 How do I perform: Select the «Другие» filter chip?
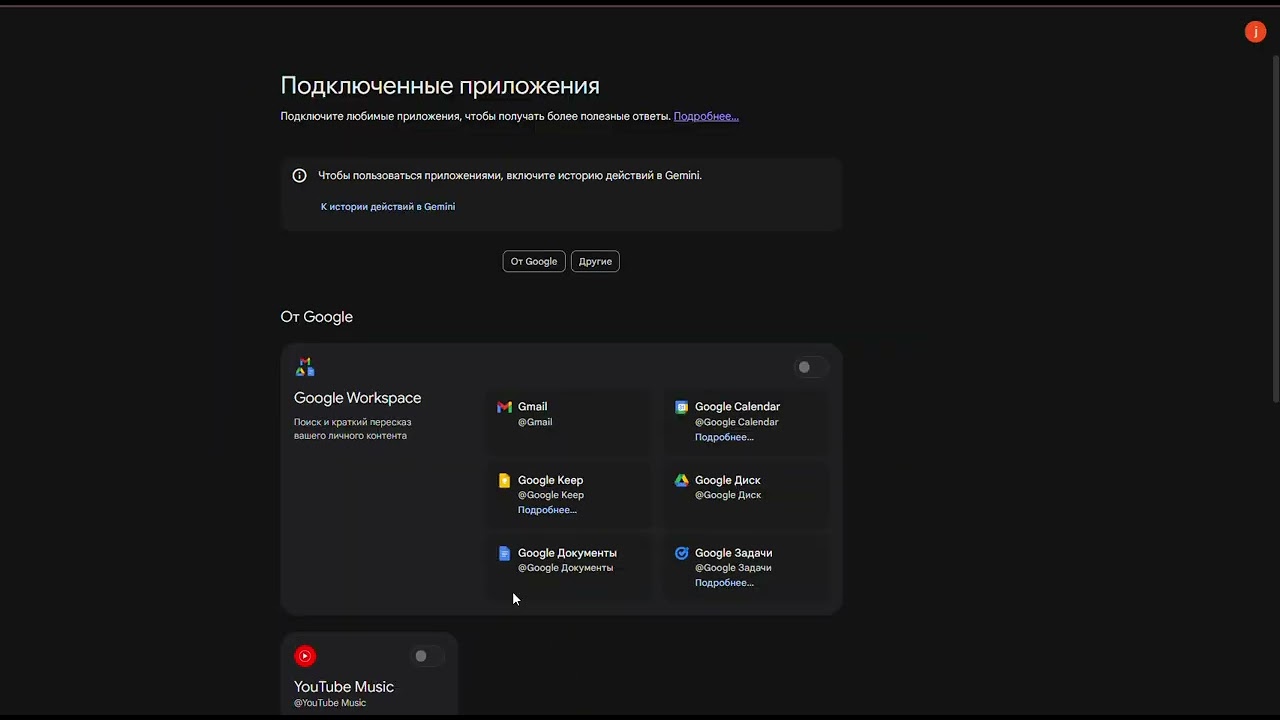click(595, 261)
